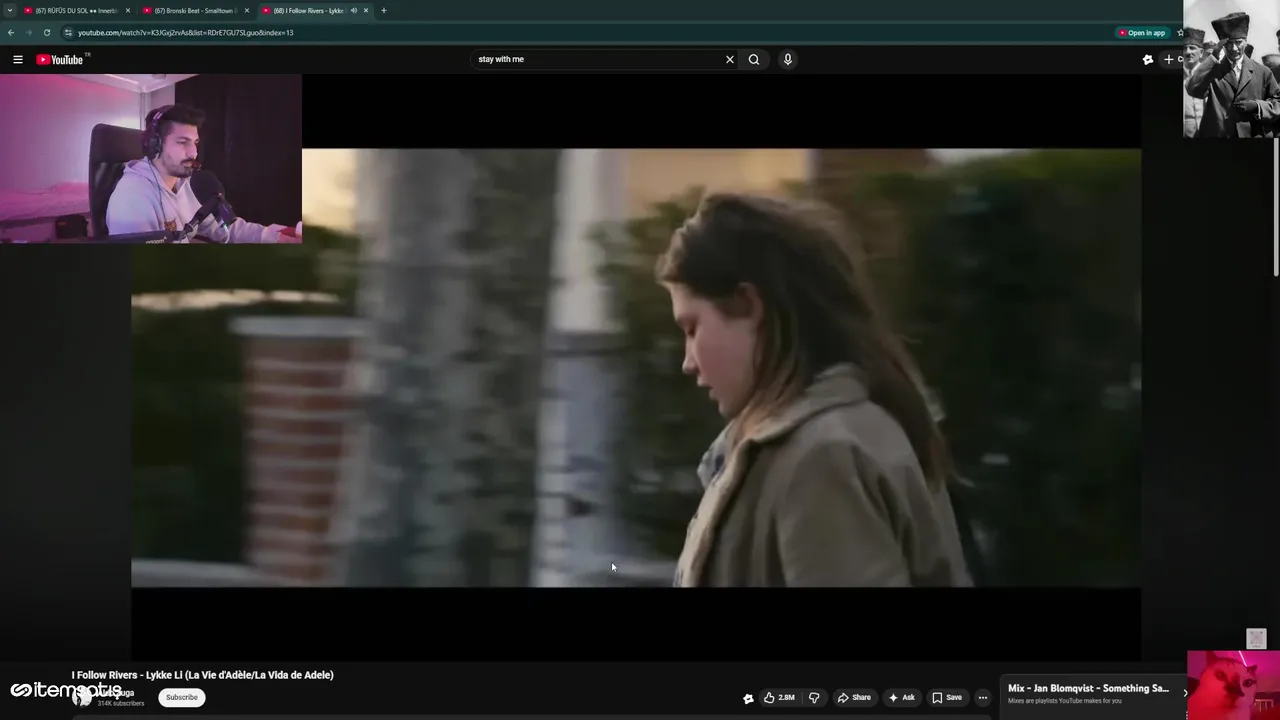Click video title 'I Follow Rivers - Lykke Li'
This screenshot has height=720, width=1280.
[202, 675]
